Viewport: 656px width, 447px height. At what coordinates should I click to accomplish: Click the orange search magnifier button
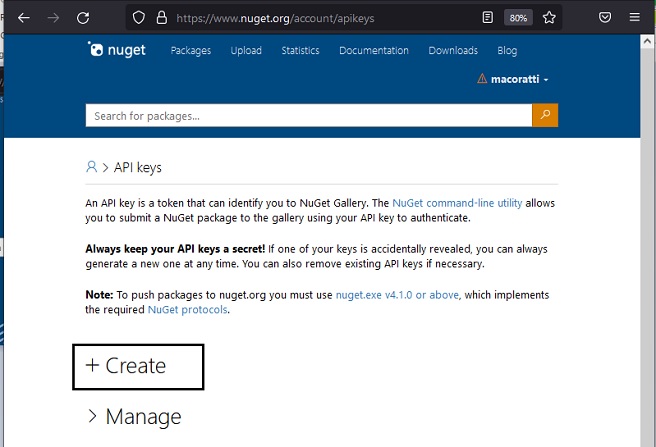pyautogui.click(x=545, y=115)
